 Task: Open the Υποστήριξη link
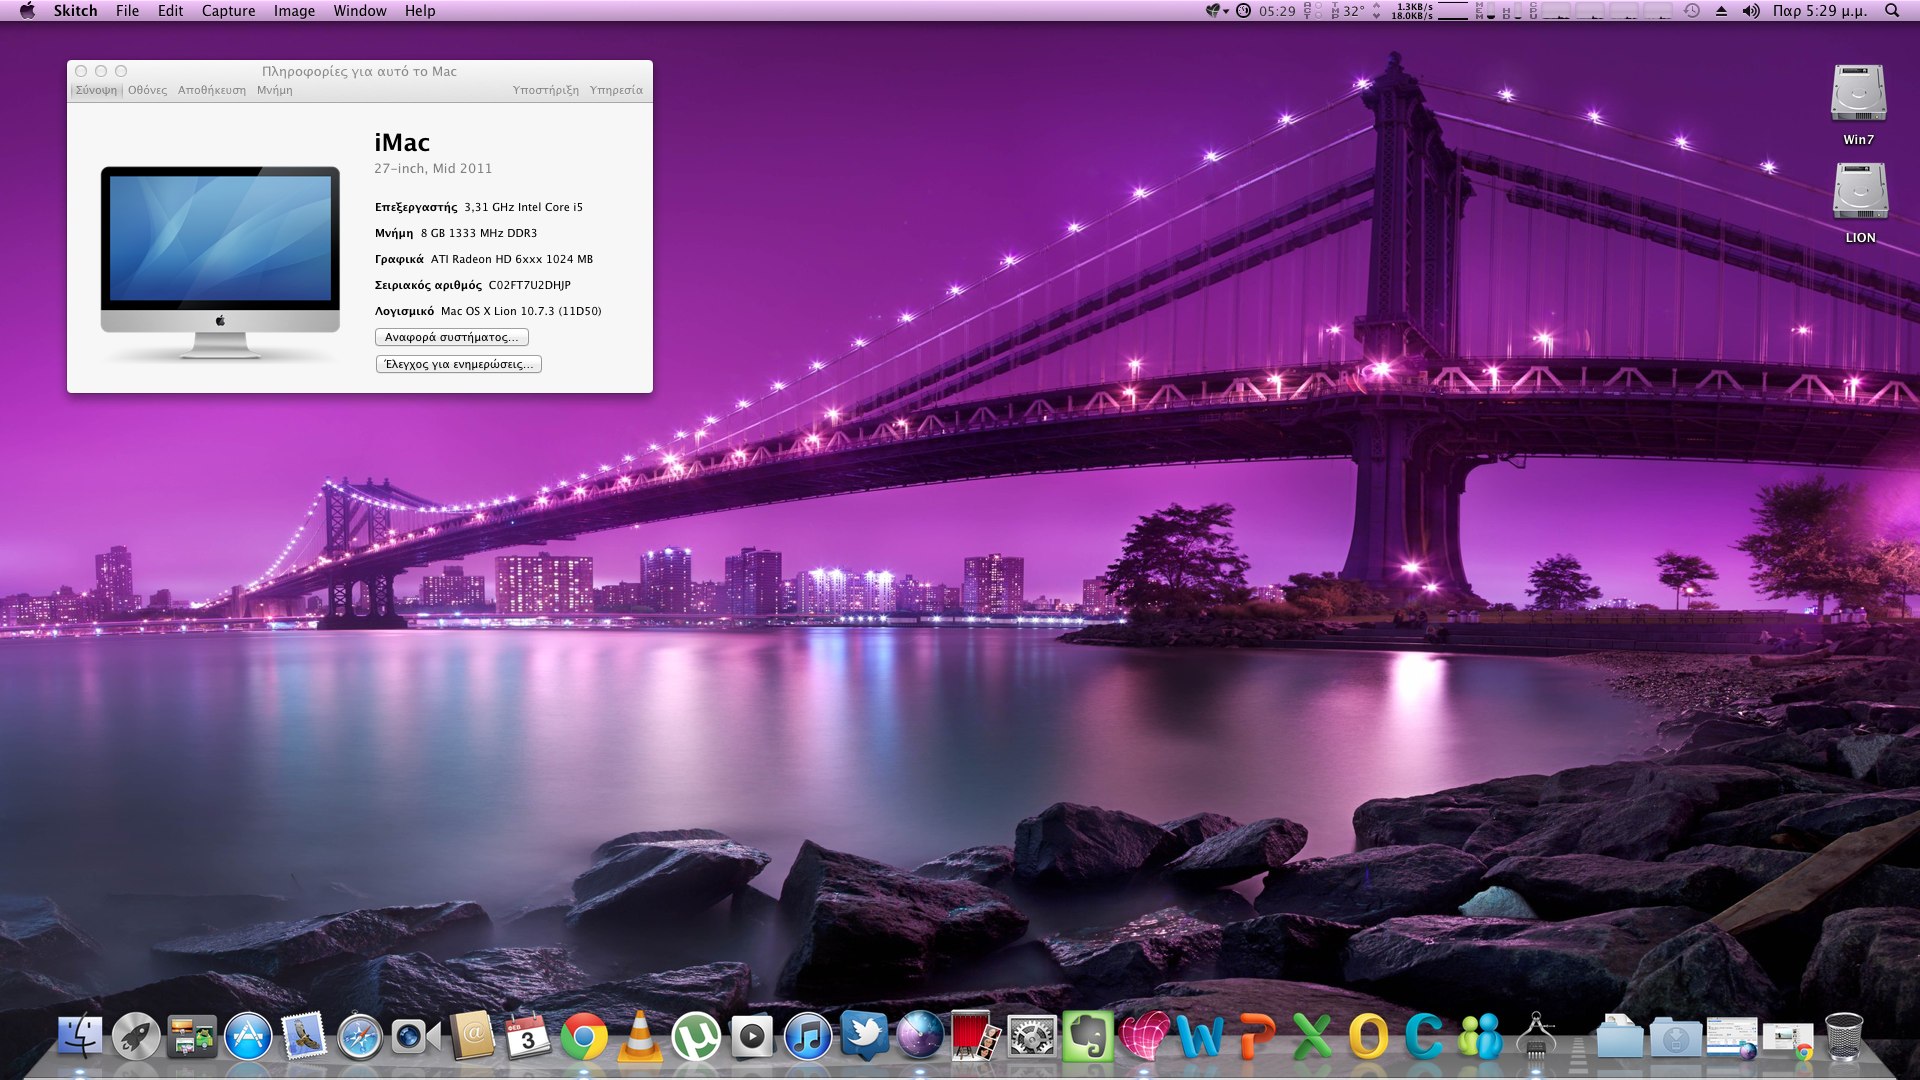point(546,90)
